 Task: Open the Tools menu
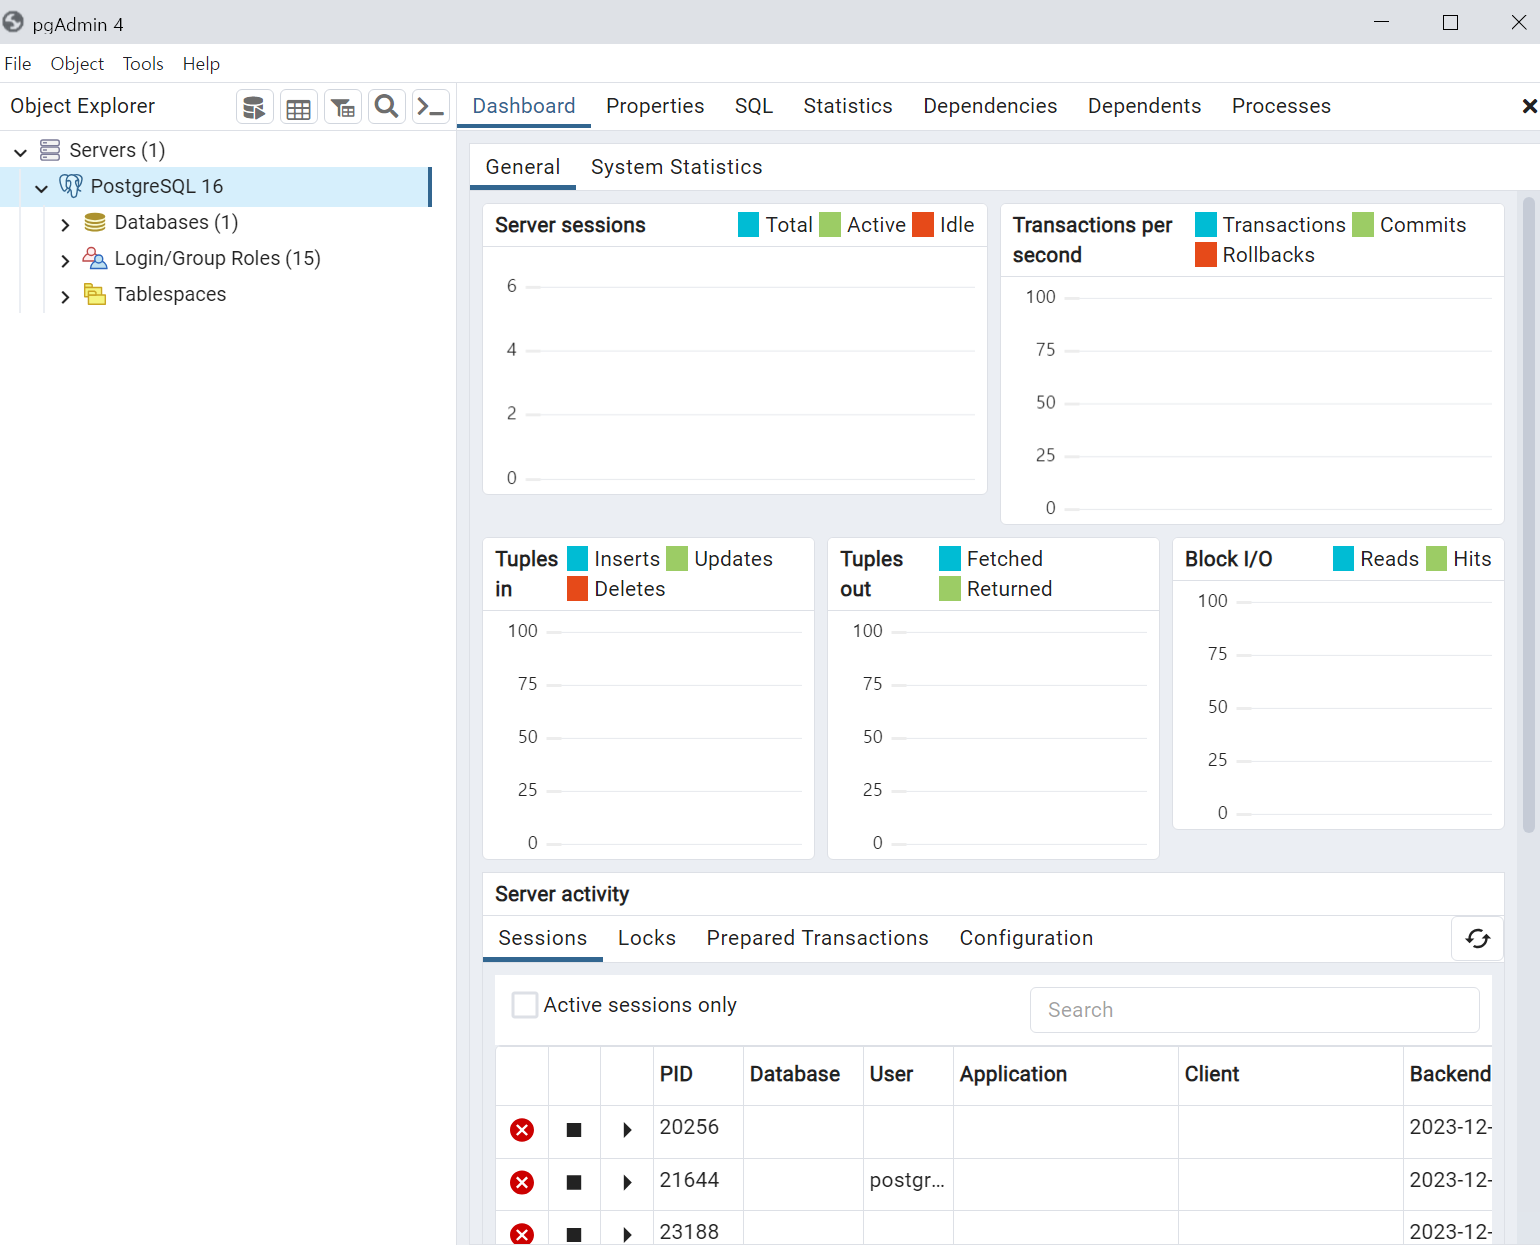coord(143,64)
